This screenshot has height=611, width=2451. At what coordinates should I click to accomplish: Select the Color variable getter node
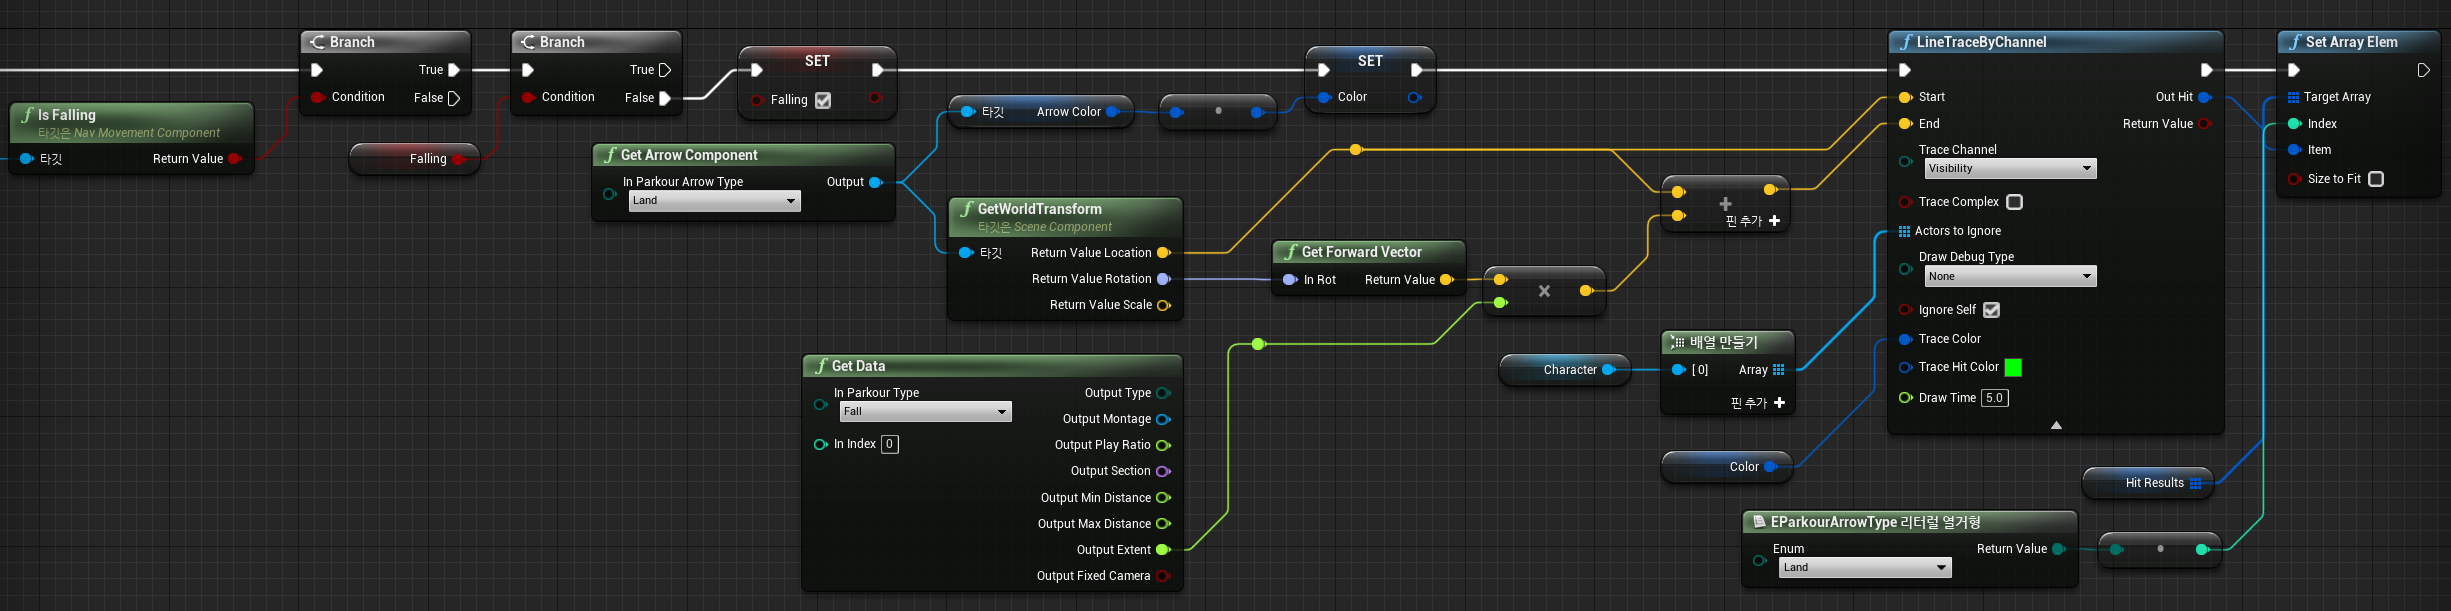pos(1727,467)
